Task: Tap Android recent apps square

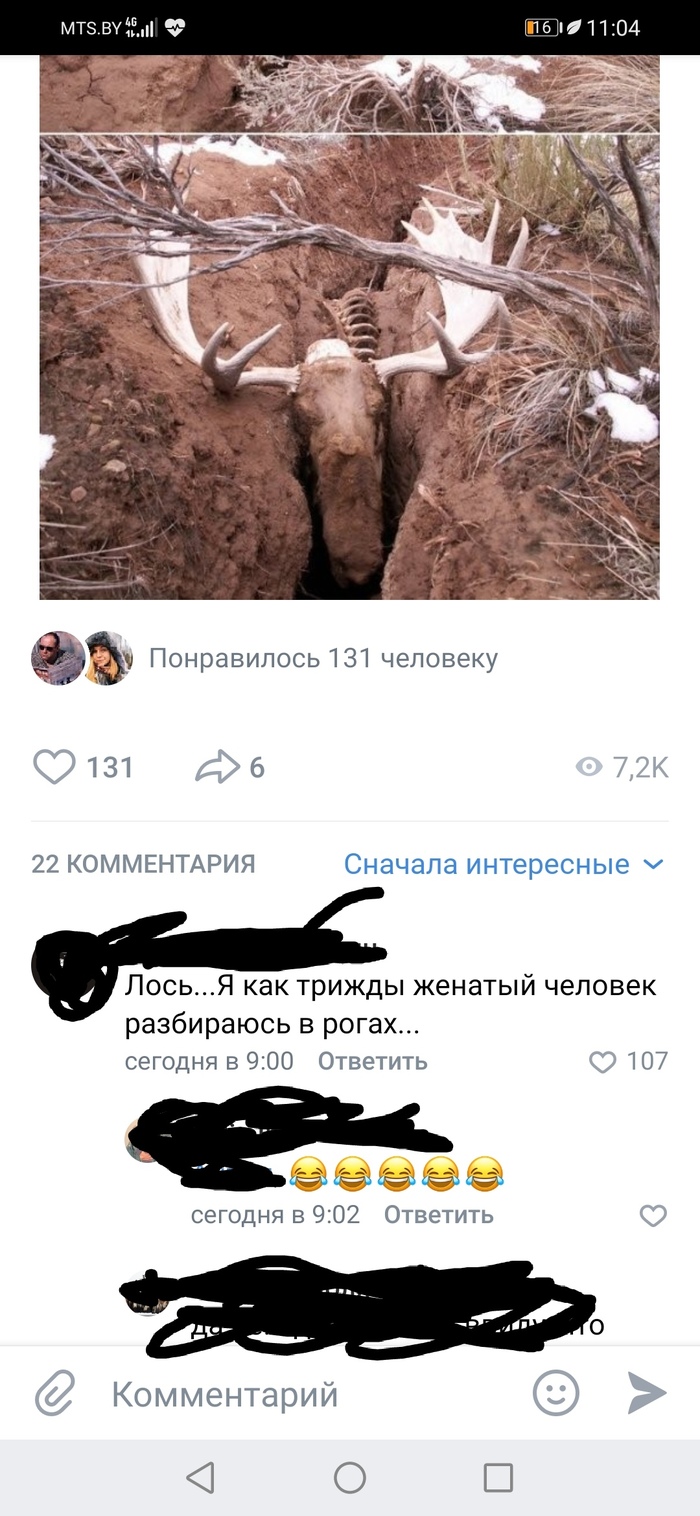Action: point(498,1477)
